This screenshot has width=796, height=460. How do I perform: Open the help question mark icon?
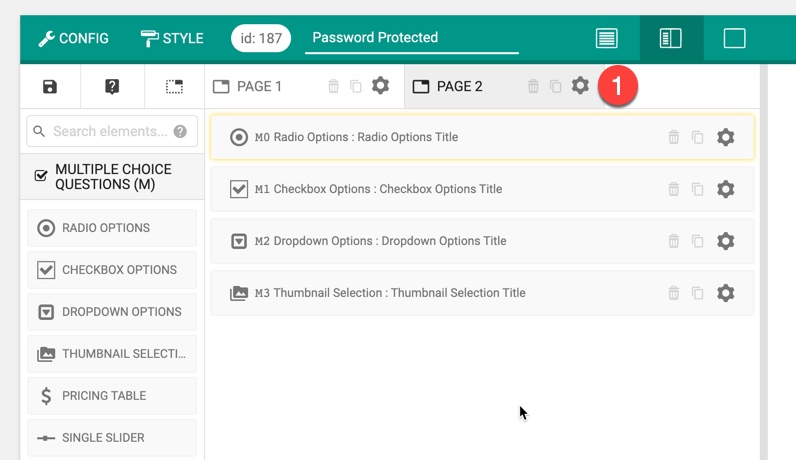[112, 86]
